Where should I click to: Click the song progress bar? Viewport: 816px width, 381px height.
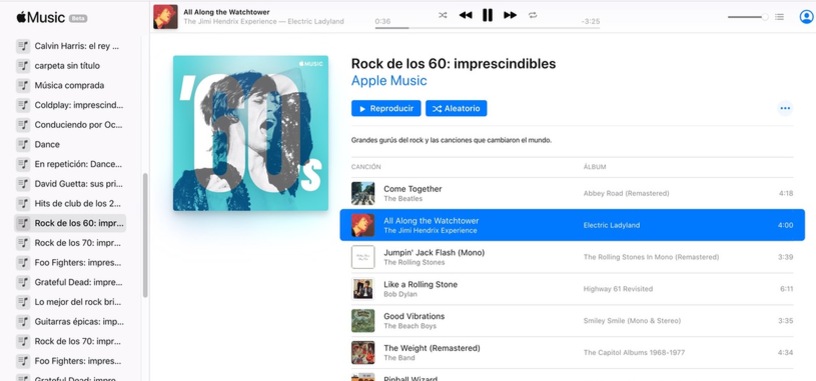[x=487, y=28]
